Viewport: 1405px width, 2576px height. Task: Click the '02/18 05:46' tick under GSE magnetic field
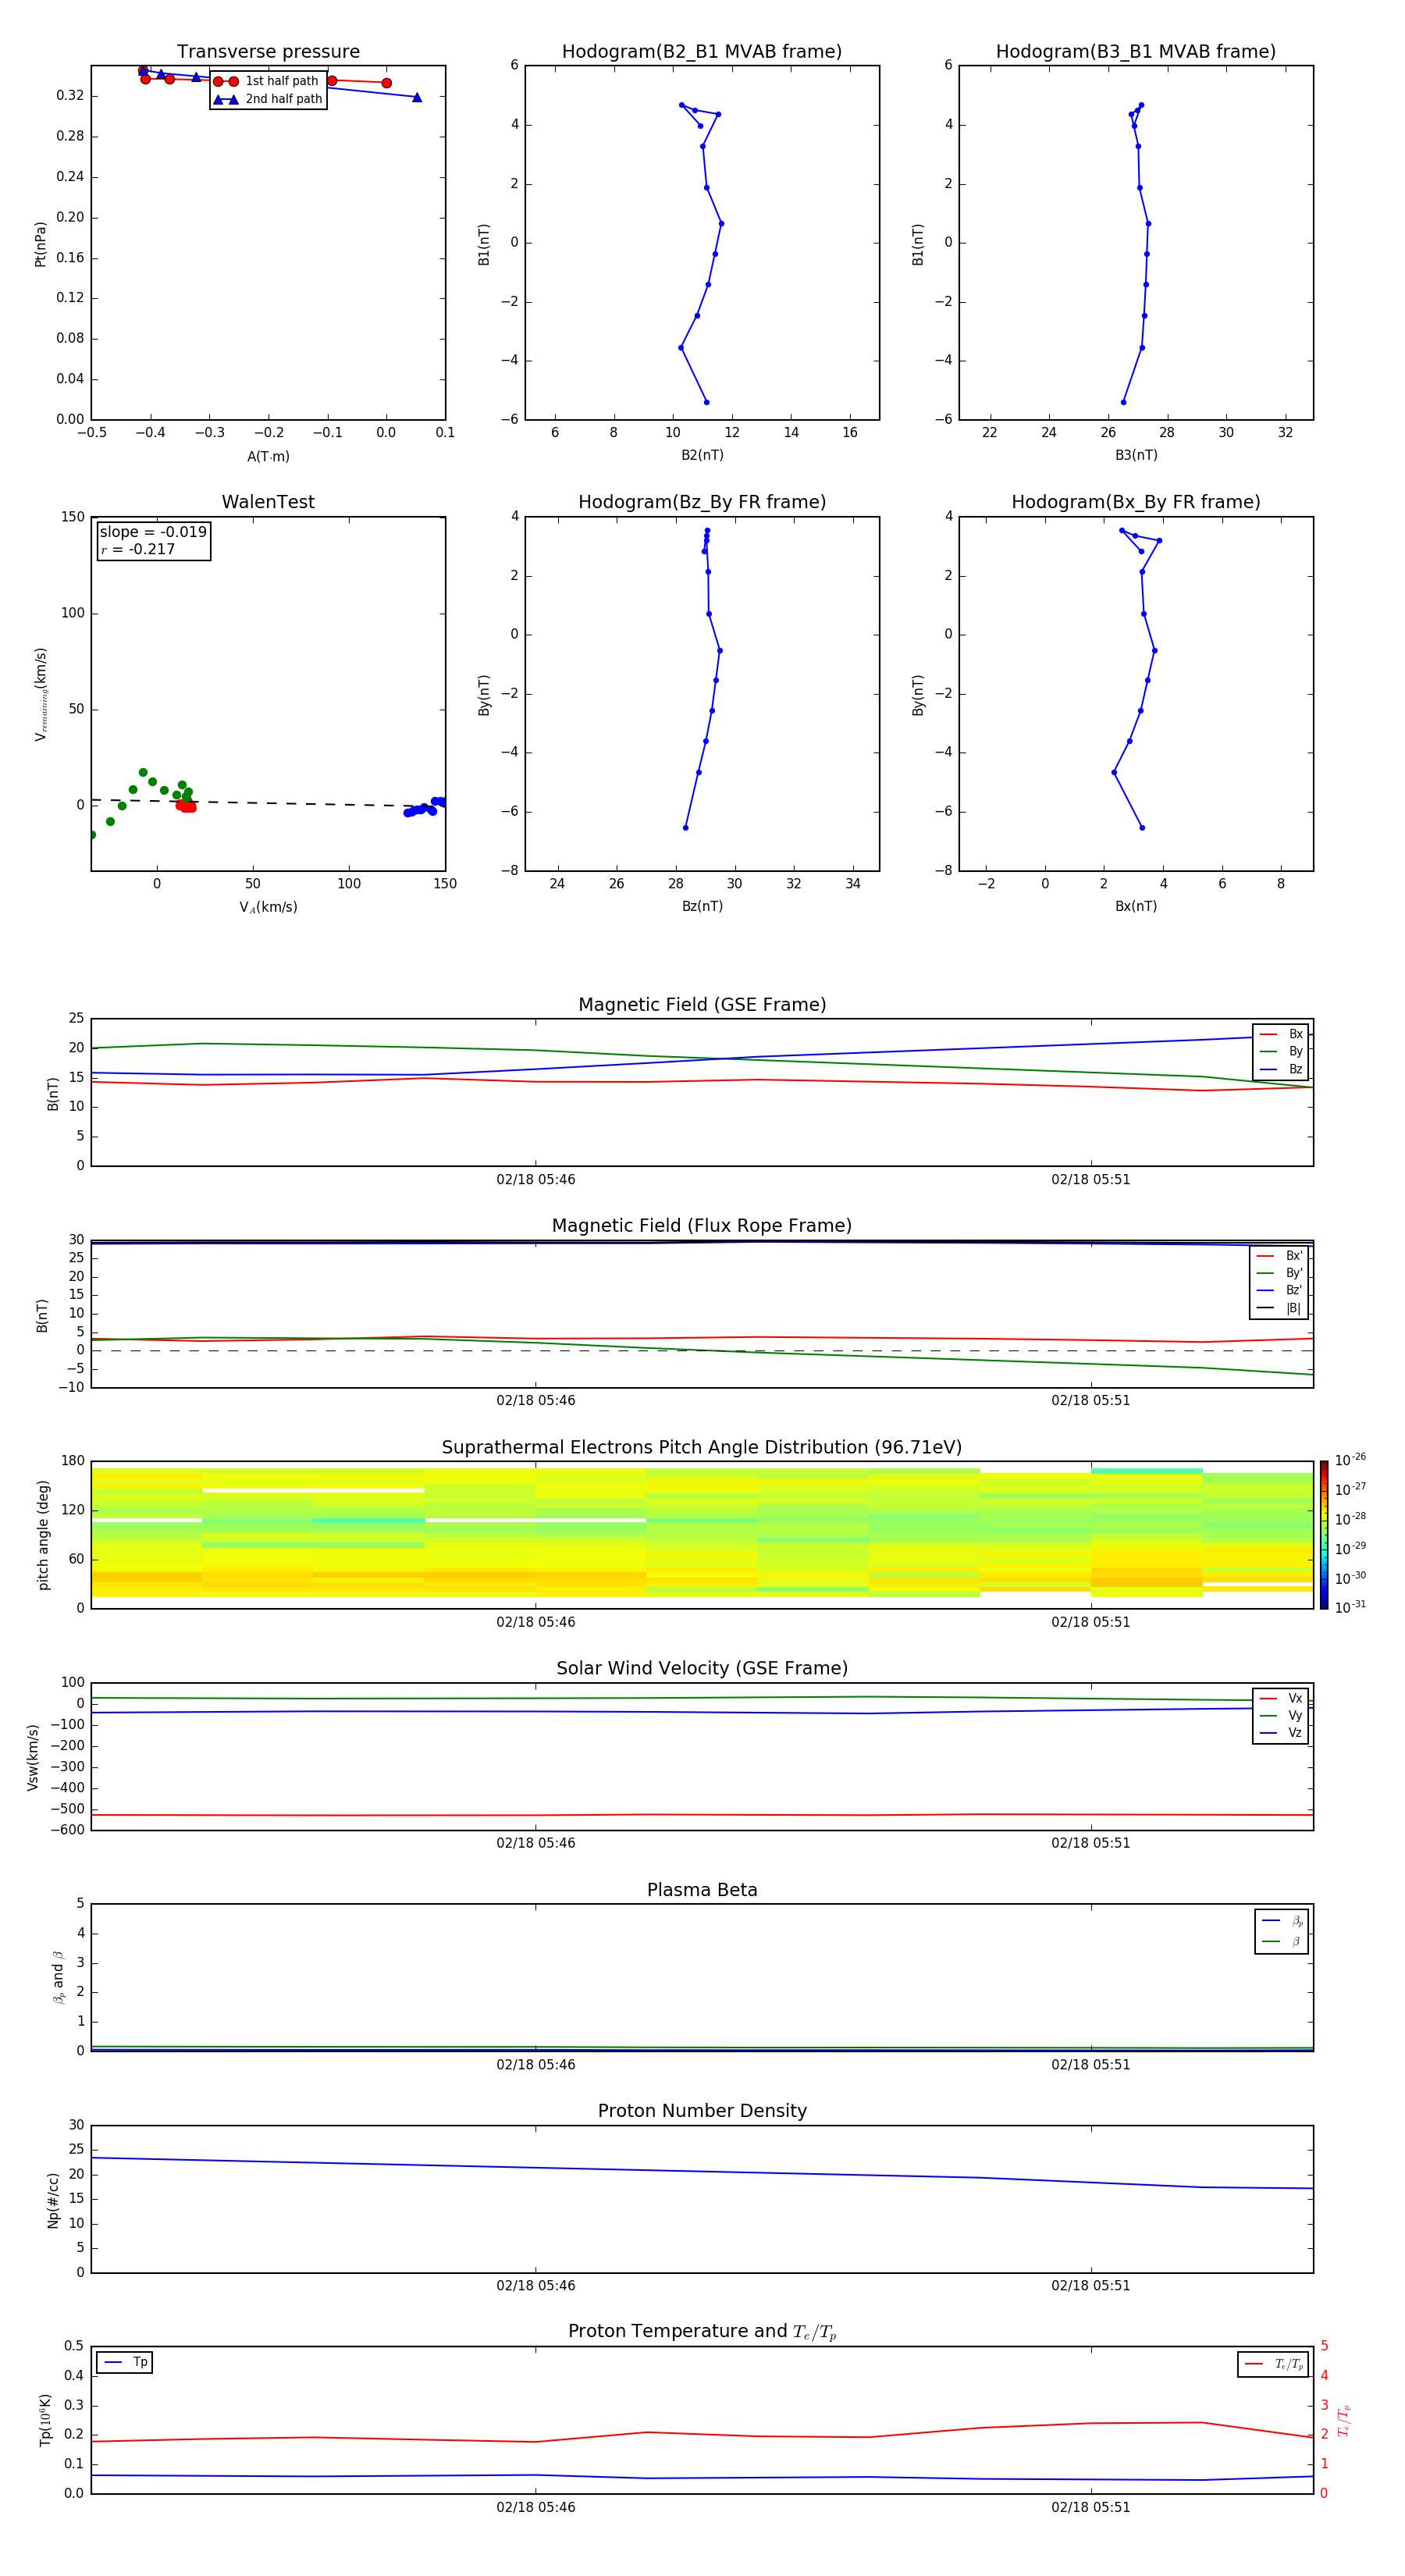pos(535,1180)
